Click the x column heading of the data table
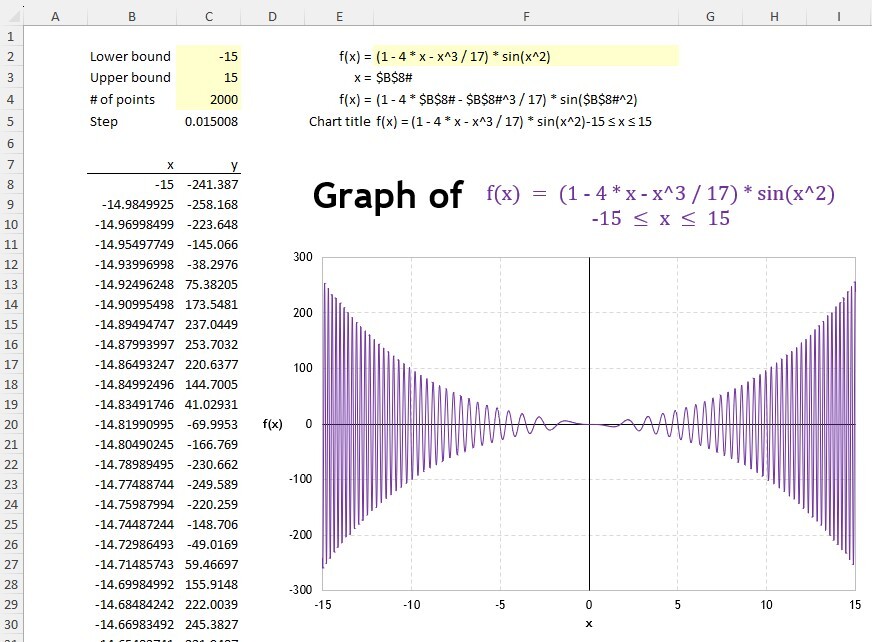872x642 pixels. tap(169, 164)
